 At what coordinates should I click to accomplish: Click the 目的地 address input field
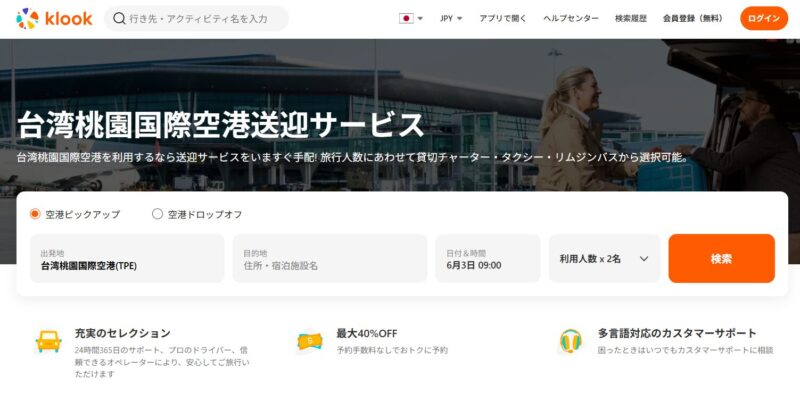(x=330, y=258)
